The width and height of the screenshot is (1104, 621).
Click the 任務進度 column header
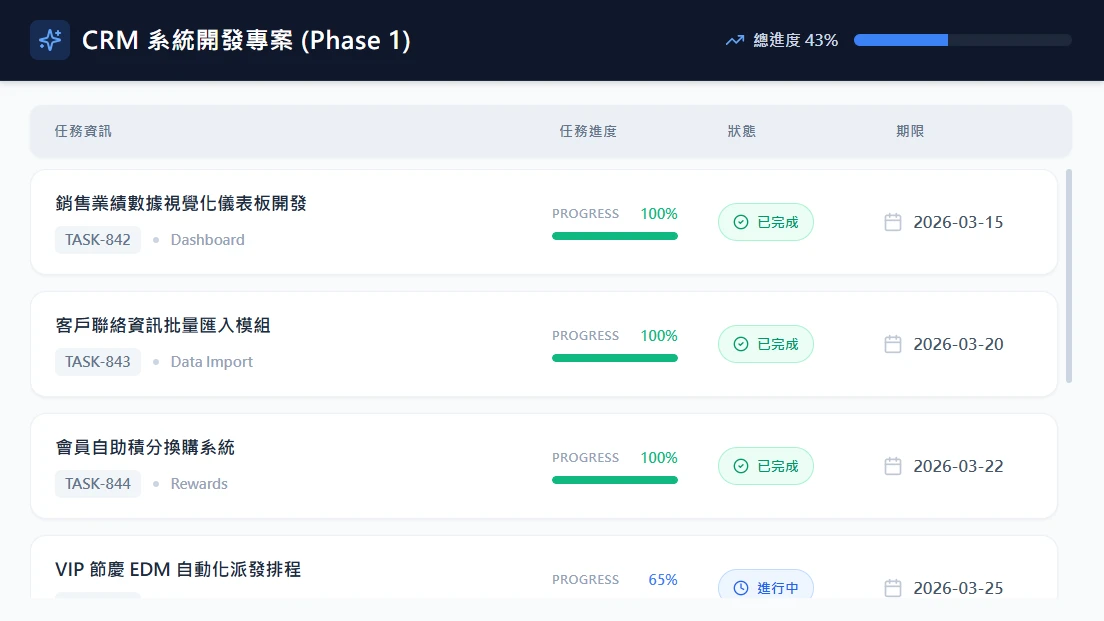588,131
